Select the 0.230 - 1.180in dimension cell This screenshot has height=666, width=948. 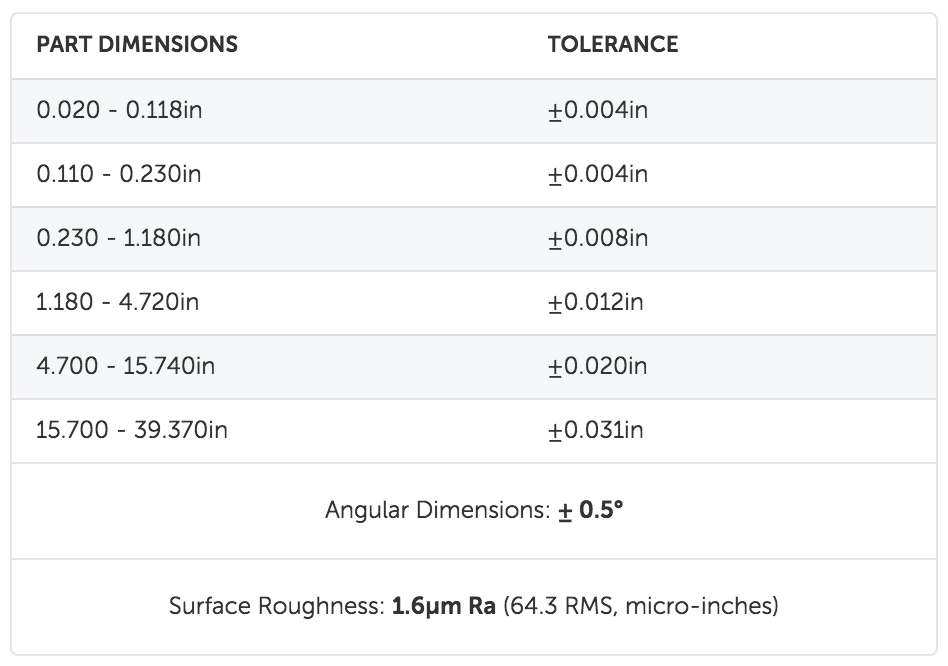[x=118, y=238]
